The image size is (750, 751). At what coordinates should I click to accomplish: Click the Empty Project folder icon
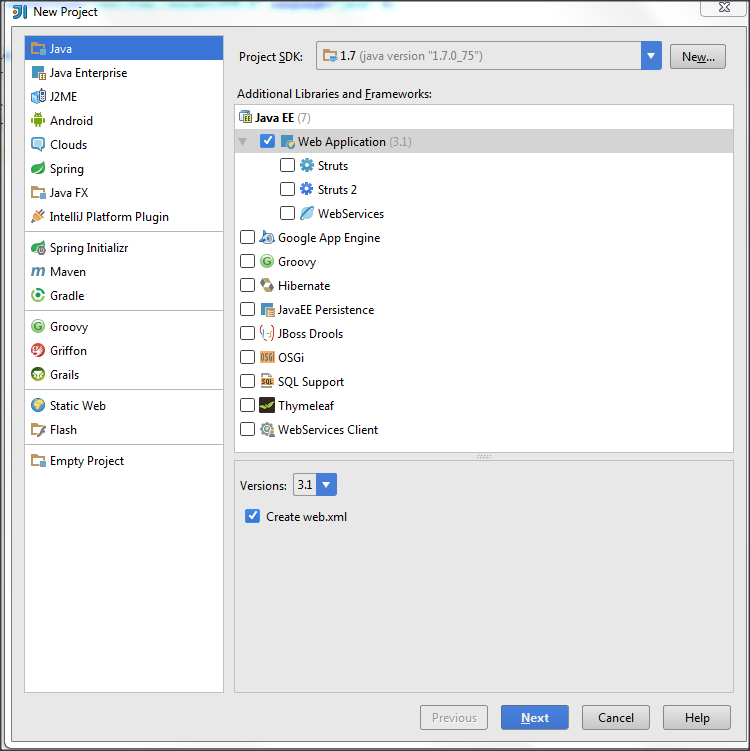[38, 461]
